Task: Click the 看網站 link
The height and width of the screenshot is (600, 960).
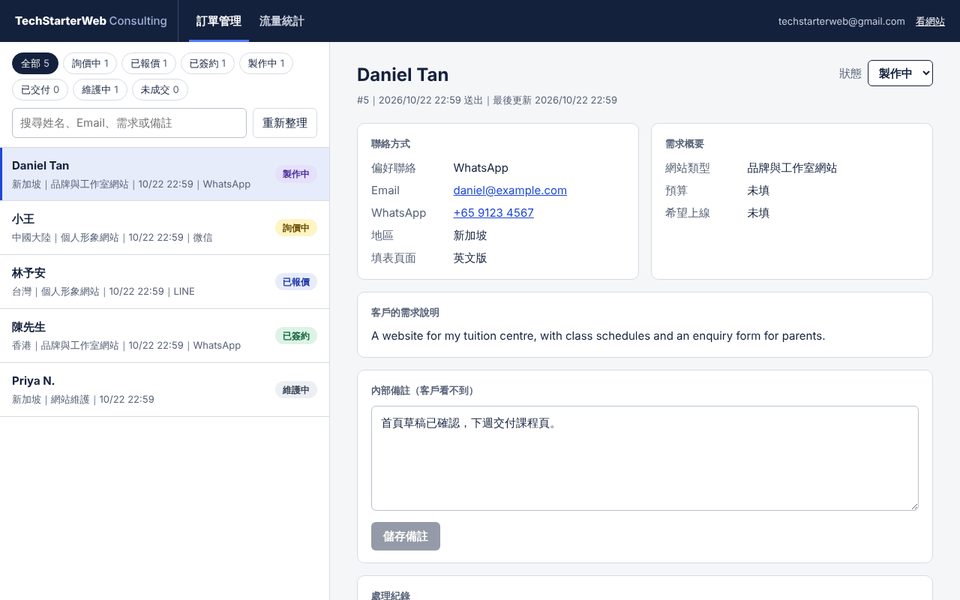Action: point(930,21)
